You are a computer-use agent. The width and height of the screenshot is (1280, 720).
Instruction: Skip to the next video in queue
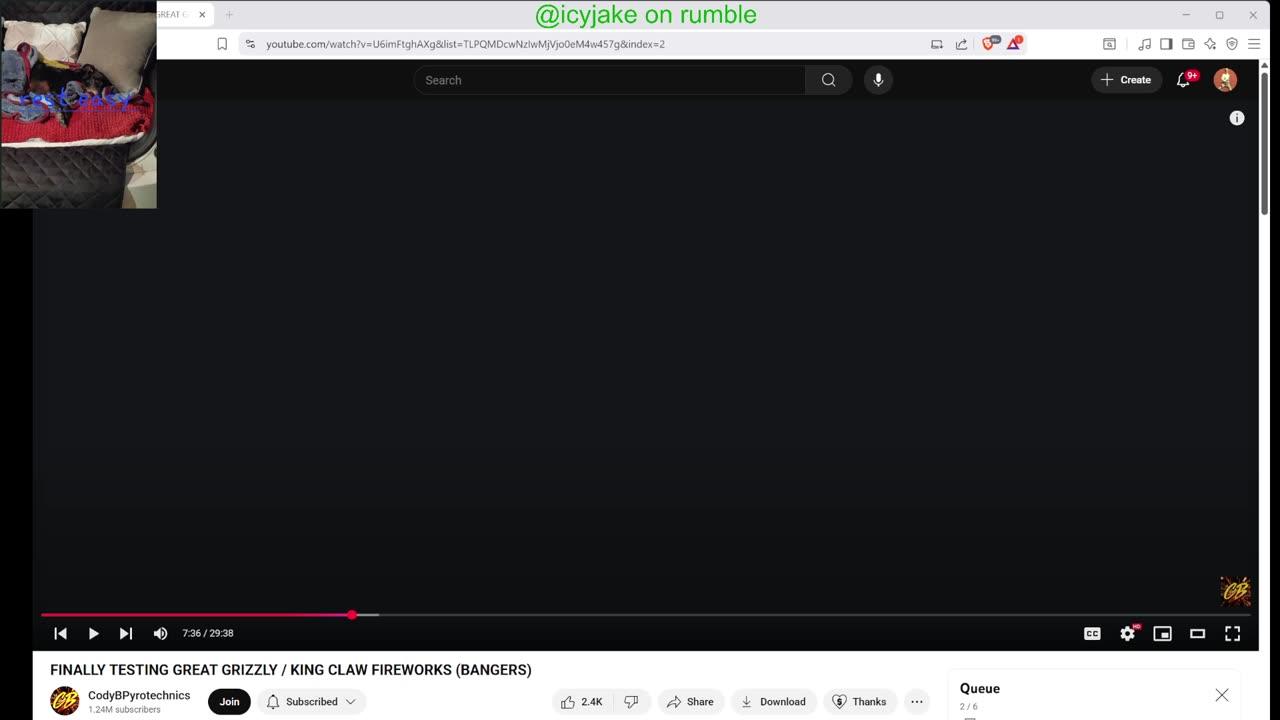point(126,633)
